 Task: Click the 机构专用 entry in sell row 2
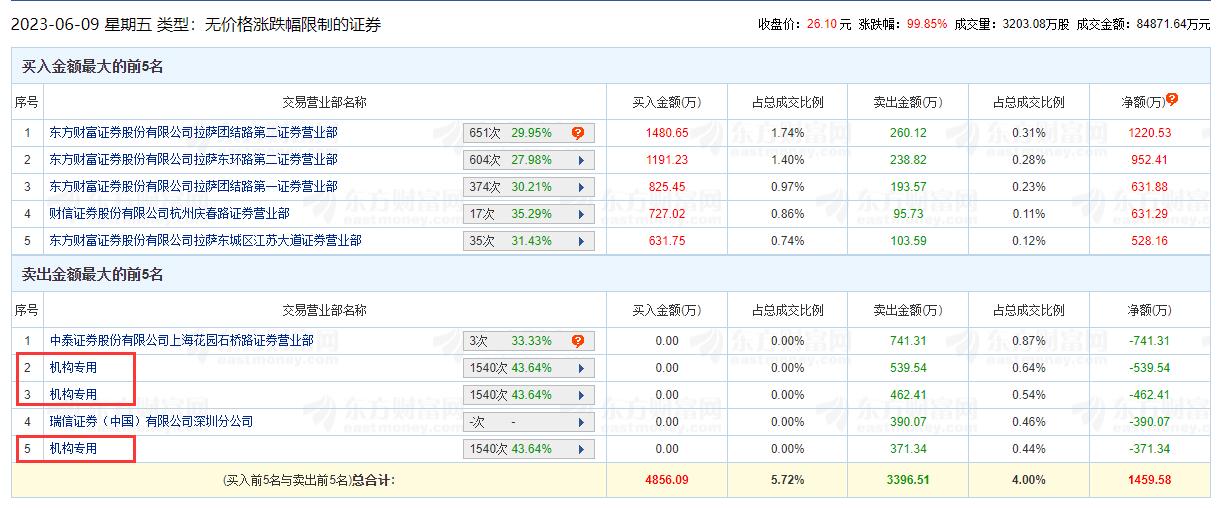coord(73,368)
